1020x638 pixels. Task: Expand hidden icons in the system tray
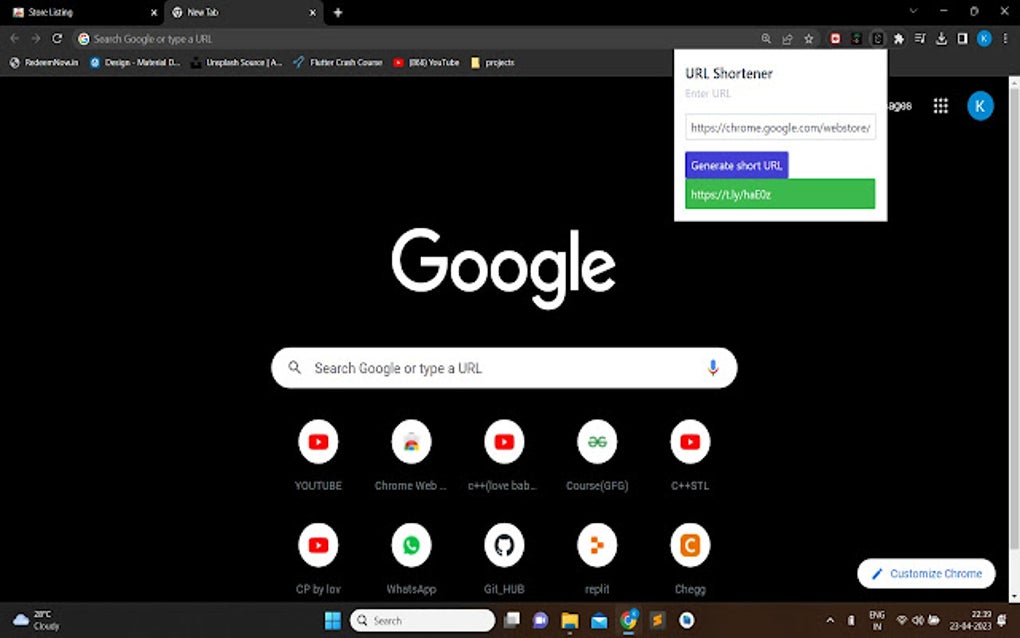point(830,620)
